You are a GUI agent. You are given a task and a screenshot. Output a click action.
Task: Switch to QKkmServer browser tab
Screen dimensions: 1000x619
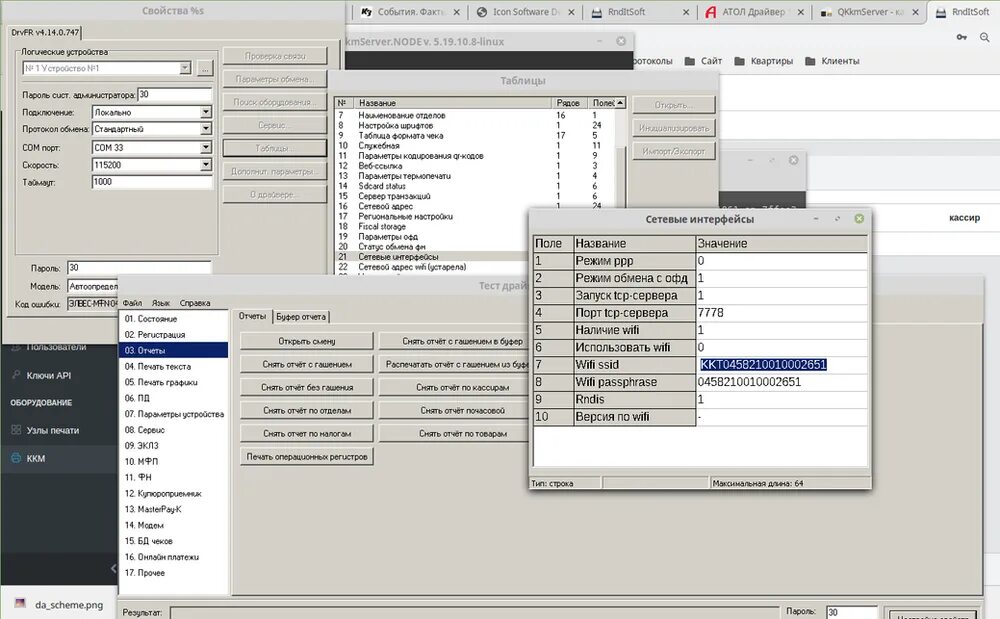(x=870, y=12)
